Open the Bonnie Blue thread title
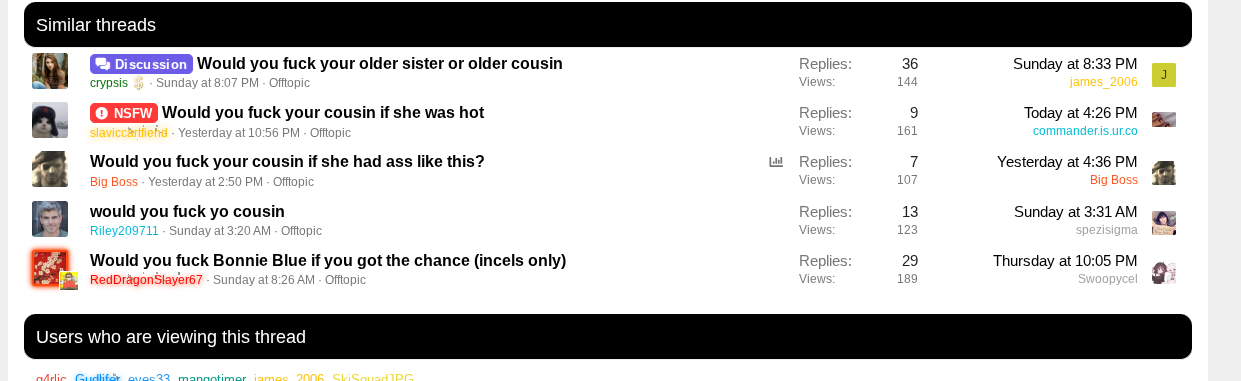 [x=328, y=260]
